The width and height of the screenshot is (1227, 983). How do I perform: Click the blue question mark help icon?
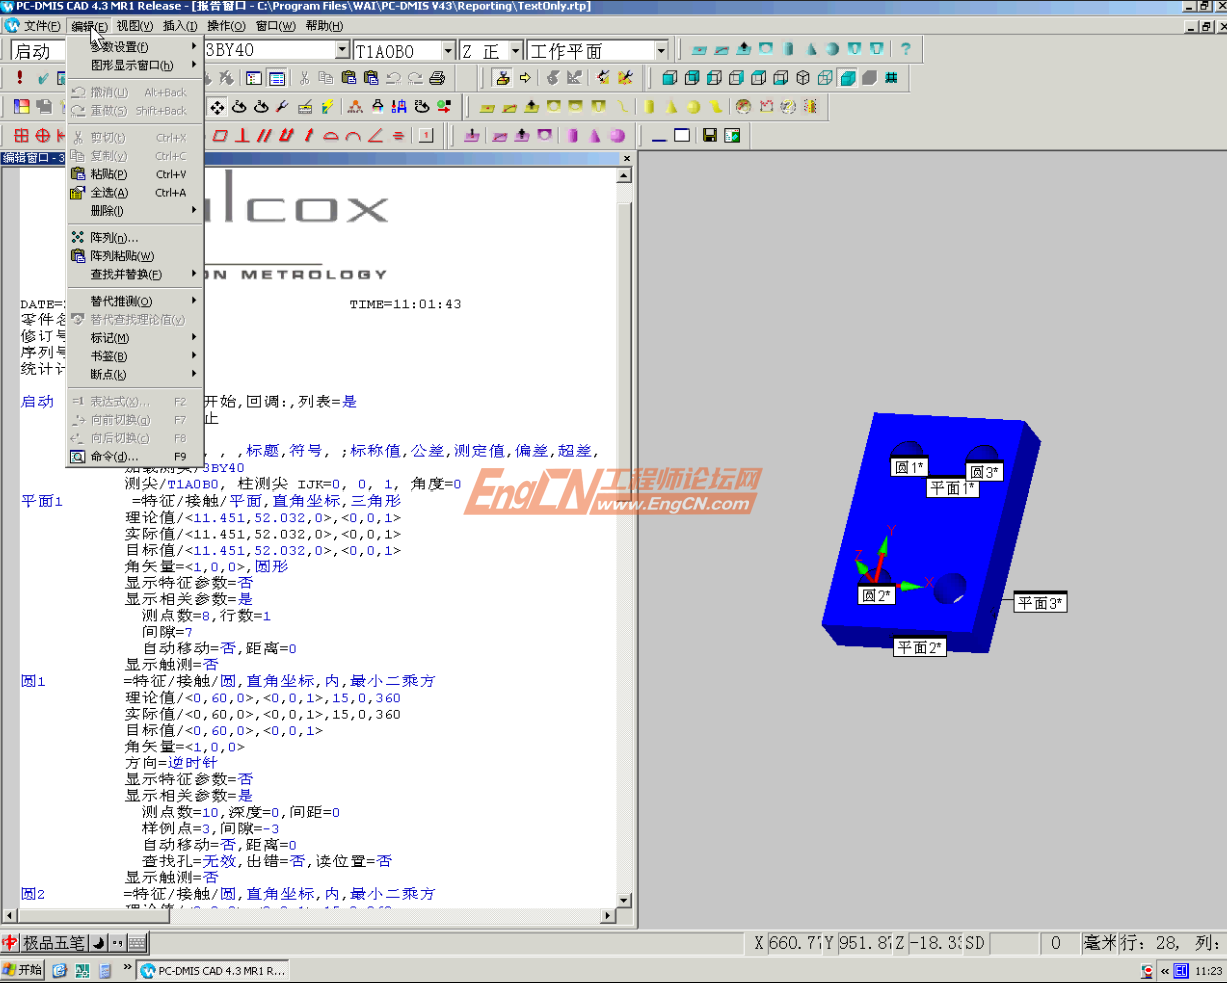pos(905,49)
